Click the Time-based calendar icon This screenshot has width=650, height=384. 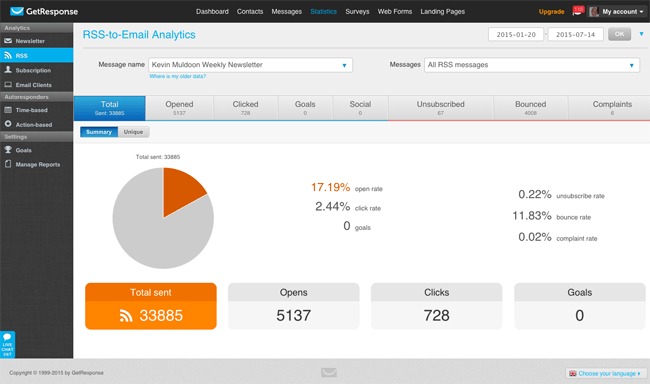pyautogui.click(x=8, y=110)
